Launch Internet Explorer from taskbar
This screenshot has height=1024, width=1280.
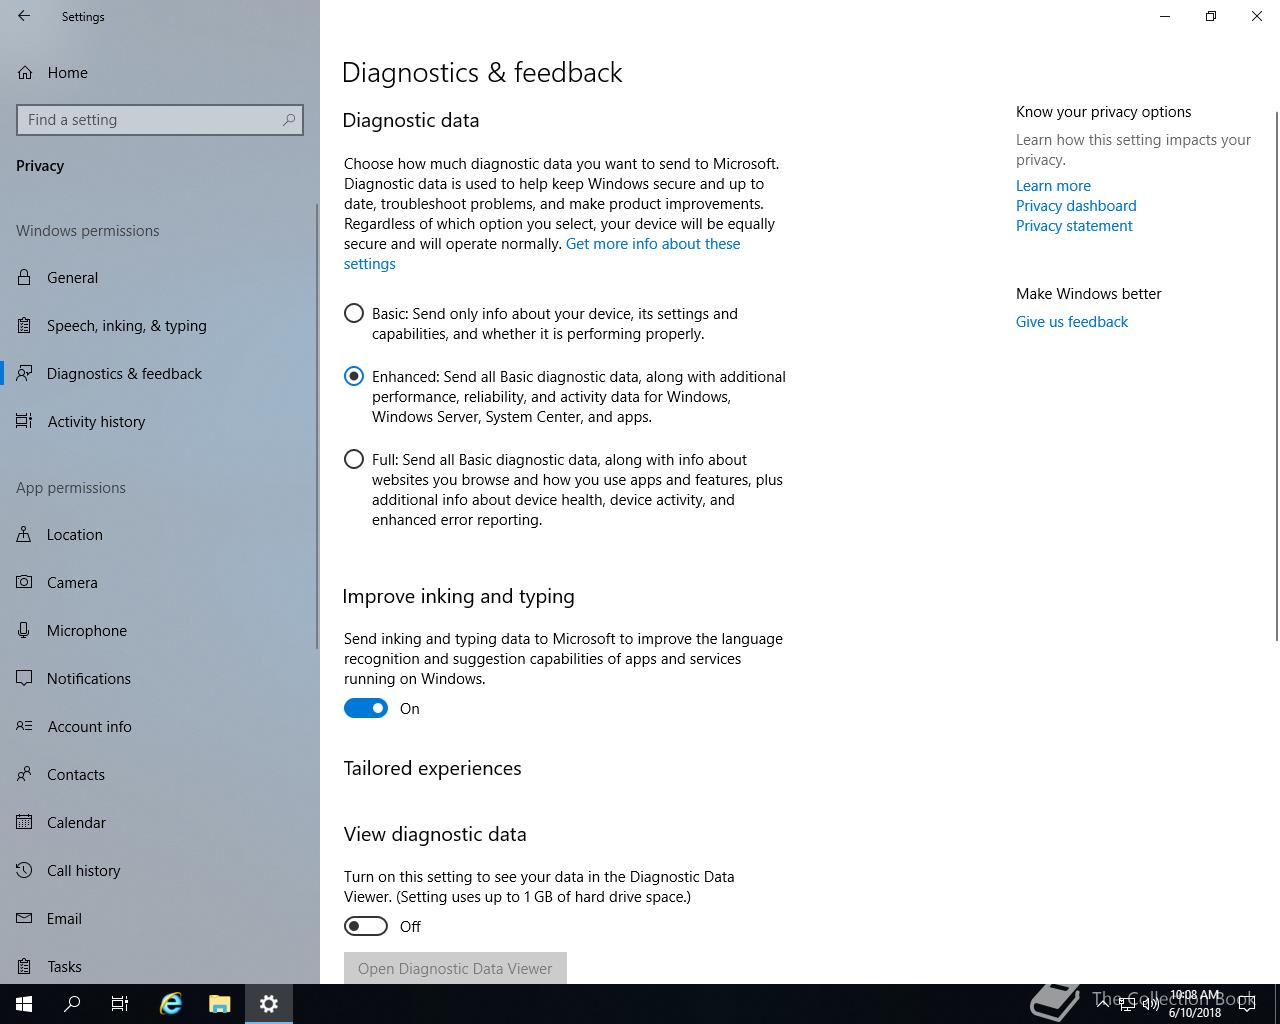tap(171, 1004)
